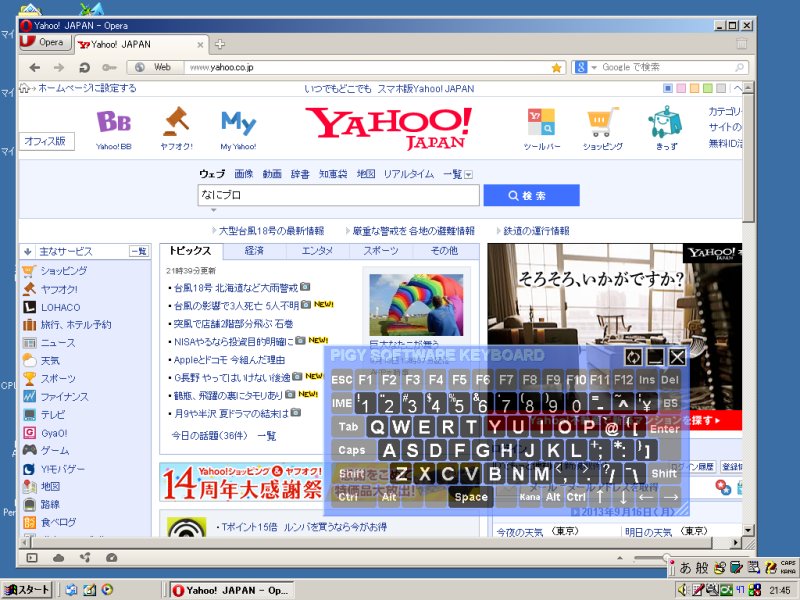Click the blue 検索 button
800x600 pixels.
[x=531, y=195]
